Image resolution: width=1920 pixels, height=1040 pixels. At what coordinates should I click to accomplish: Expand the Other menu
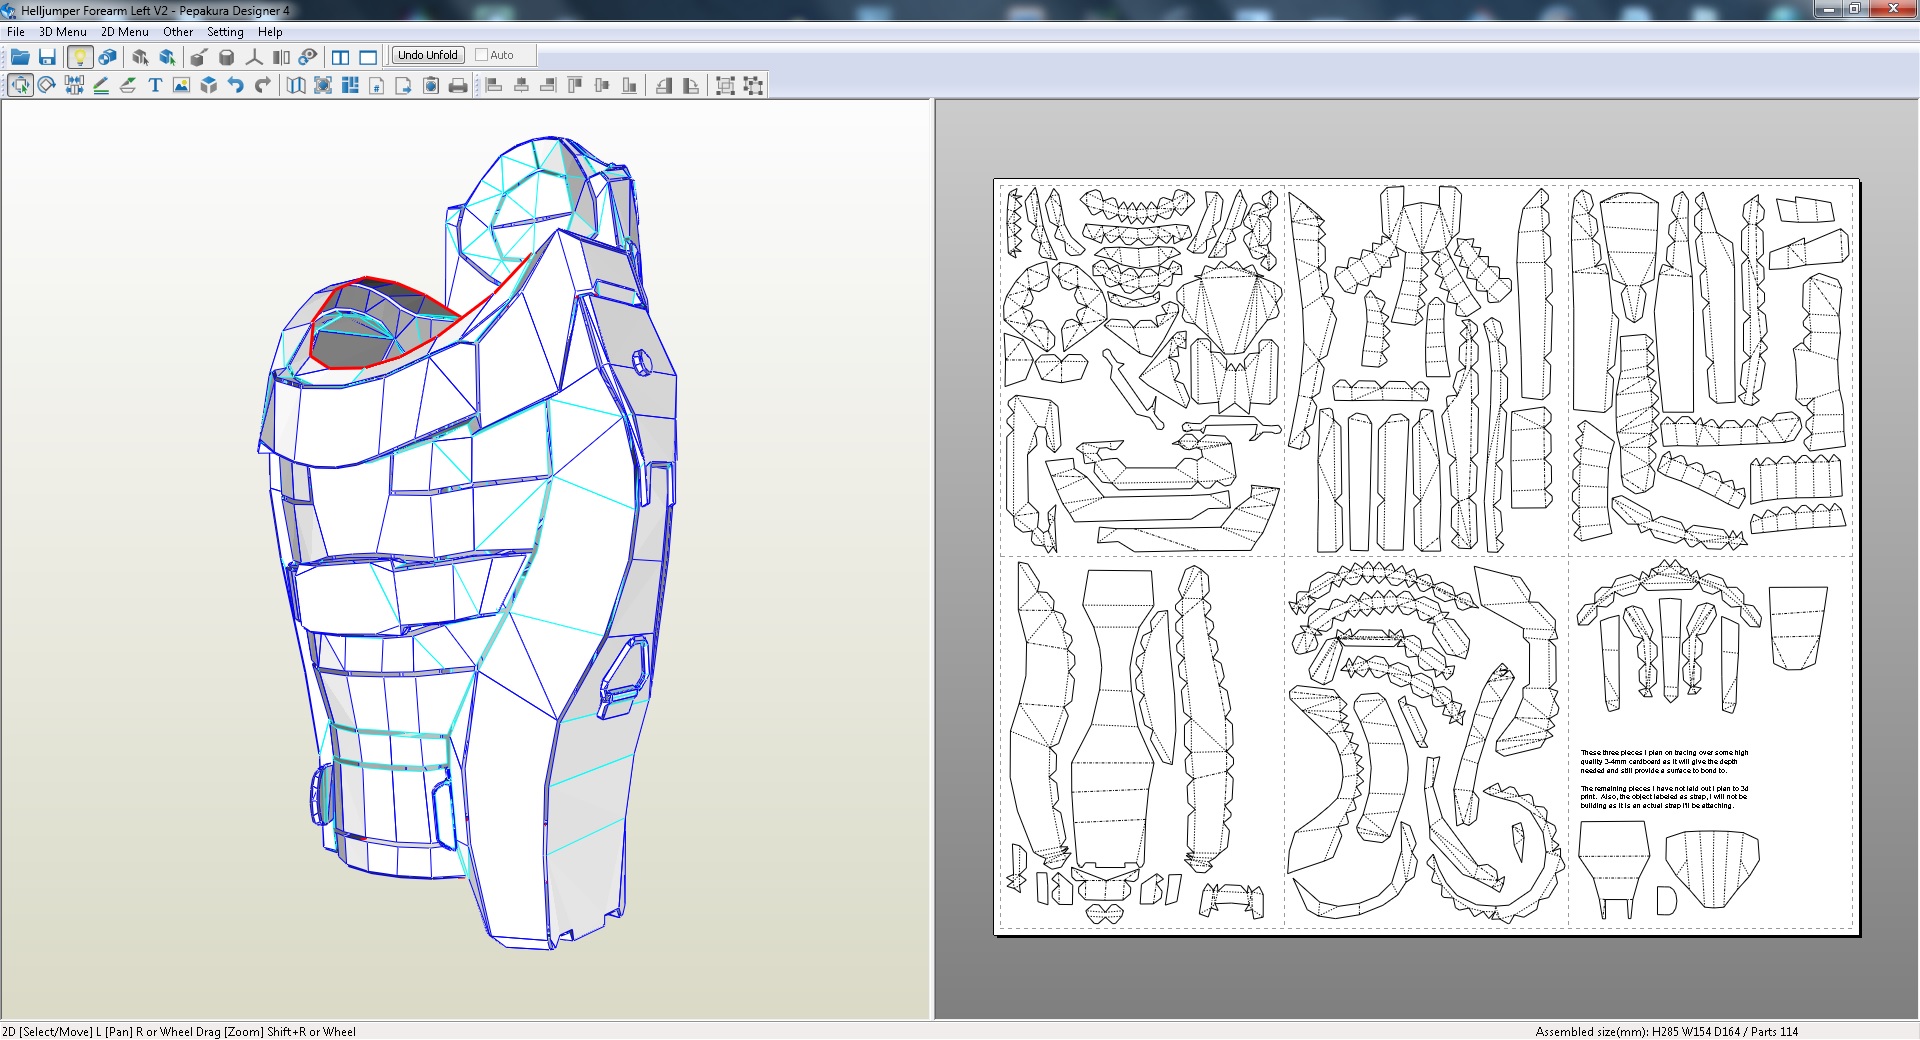click(x=178, y=32)
